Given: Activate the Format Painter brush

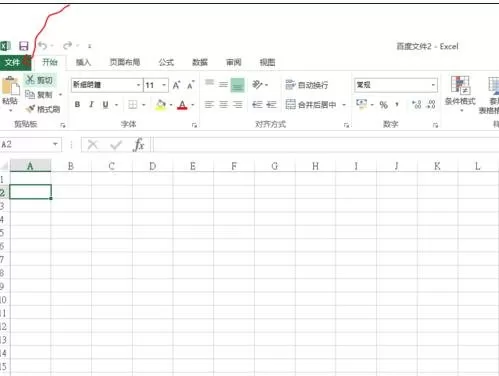Looking at the screenshot, I should [x=43, y=109].
